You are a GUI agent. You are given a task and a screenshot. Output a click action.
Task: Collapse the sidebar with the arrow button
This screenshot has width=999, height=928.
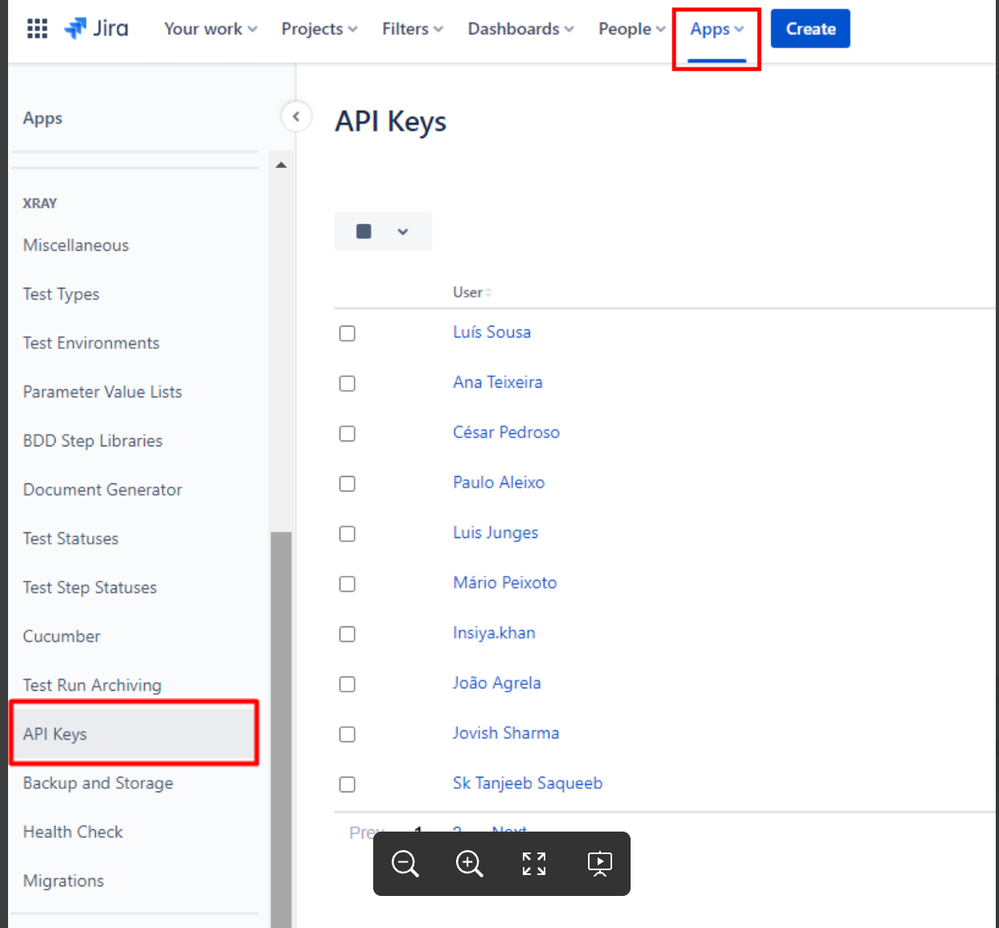296,117
